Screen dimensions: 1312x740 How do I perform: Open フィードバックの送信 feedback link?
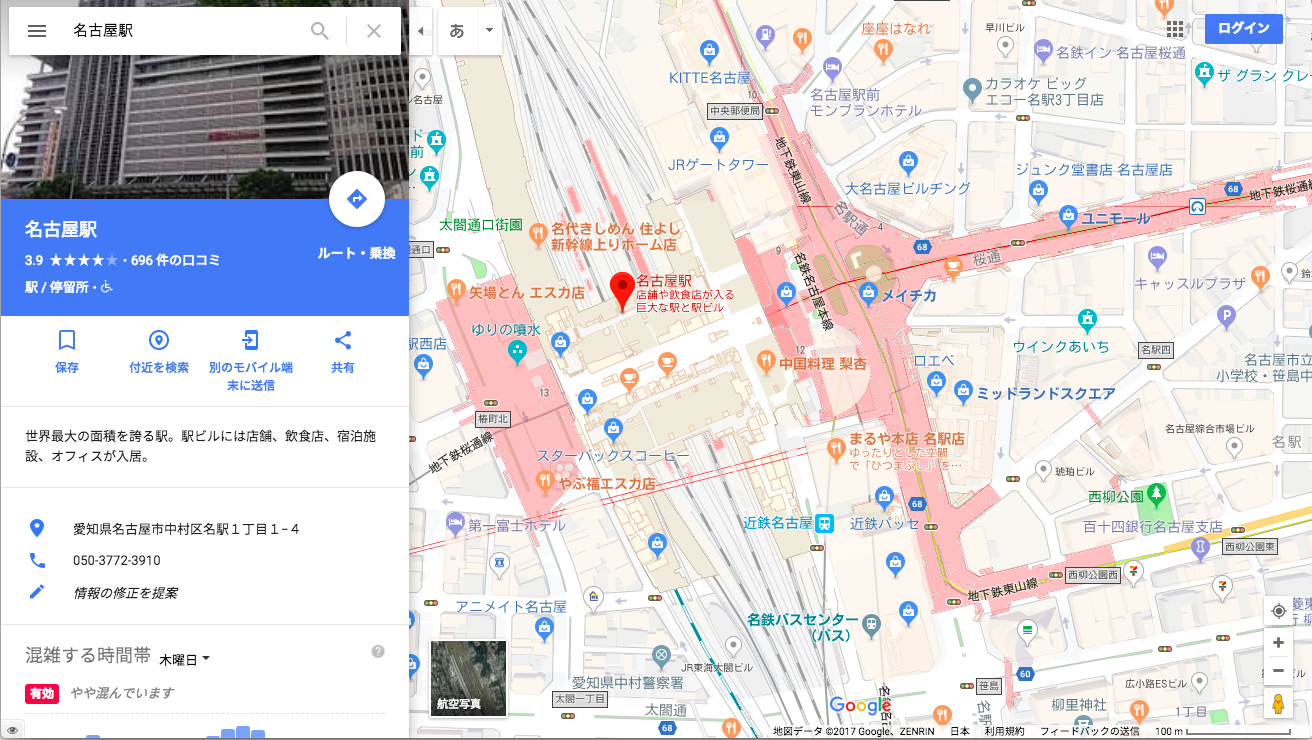(1089, 731)
